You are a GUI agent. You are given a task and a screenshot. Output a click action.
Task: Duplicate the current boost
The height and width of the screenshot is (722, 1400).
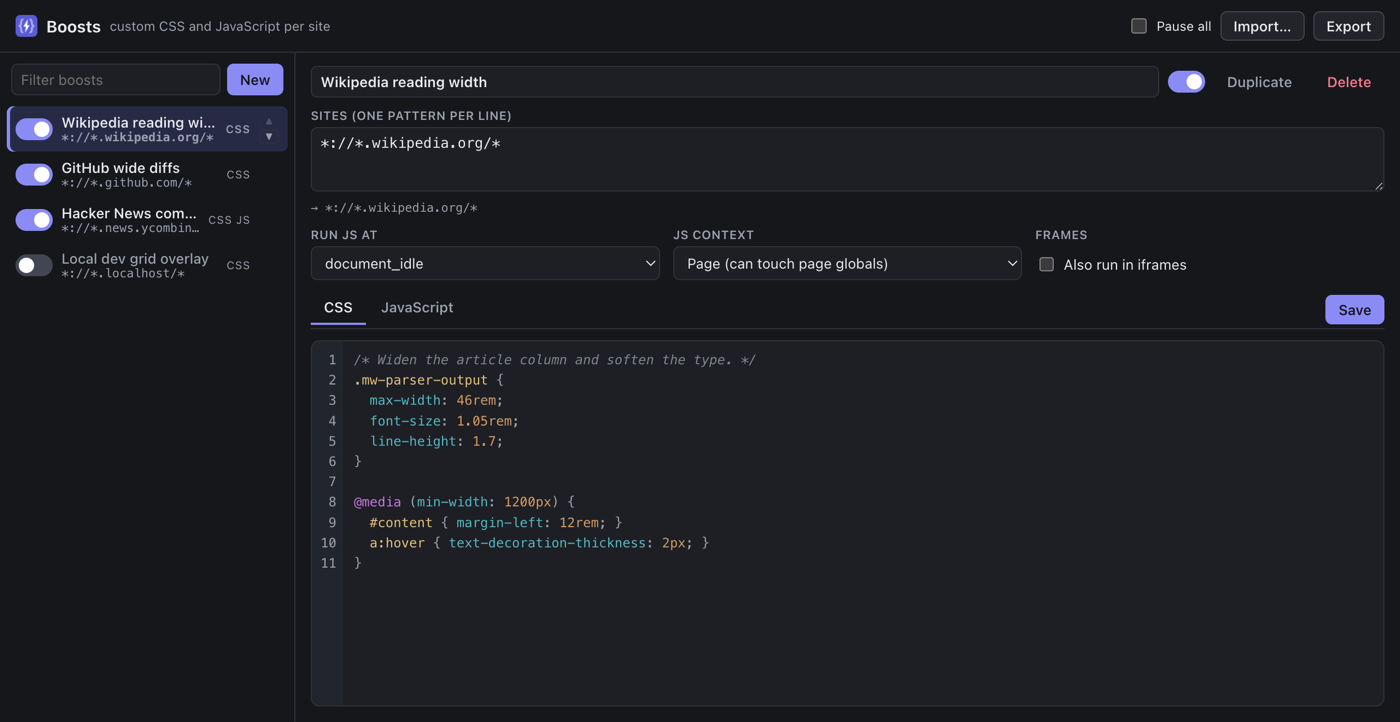tap(1259, 82)
